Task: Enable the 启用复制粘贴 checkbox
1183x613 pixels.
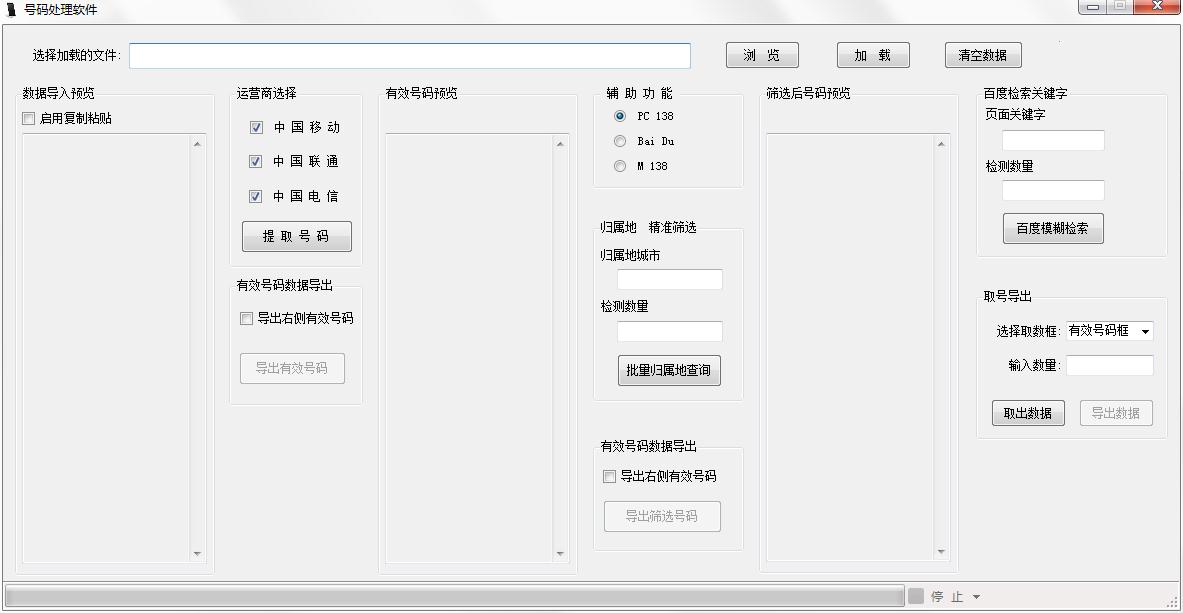Action: (x=29, y=119)
